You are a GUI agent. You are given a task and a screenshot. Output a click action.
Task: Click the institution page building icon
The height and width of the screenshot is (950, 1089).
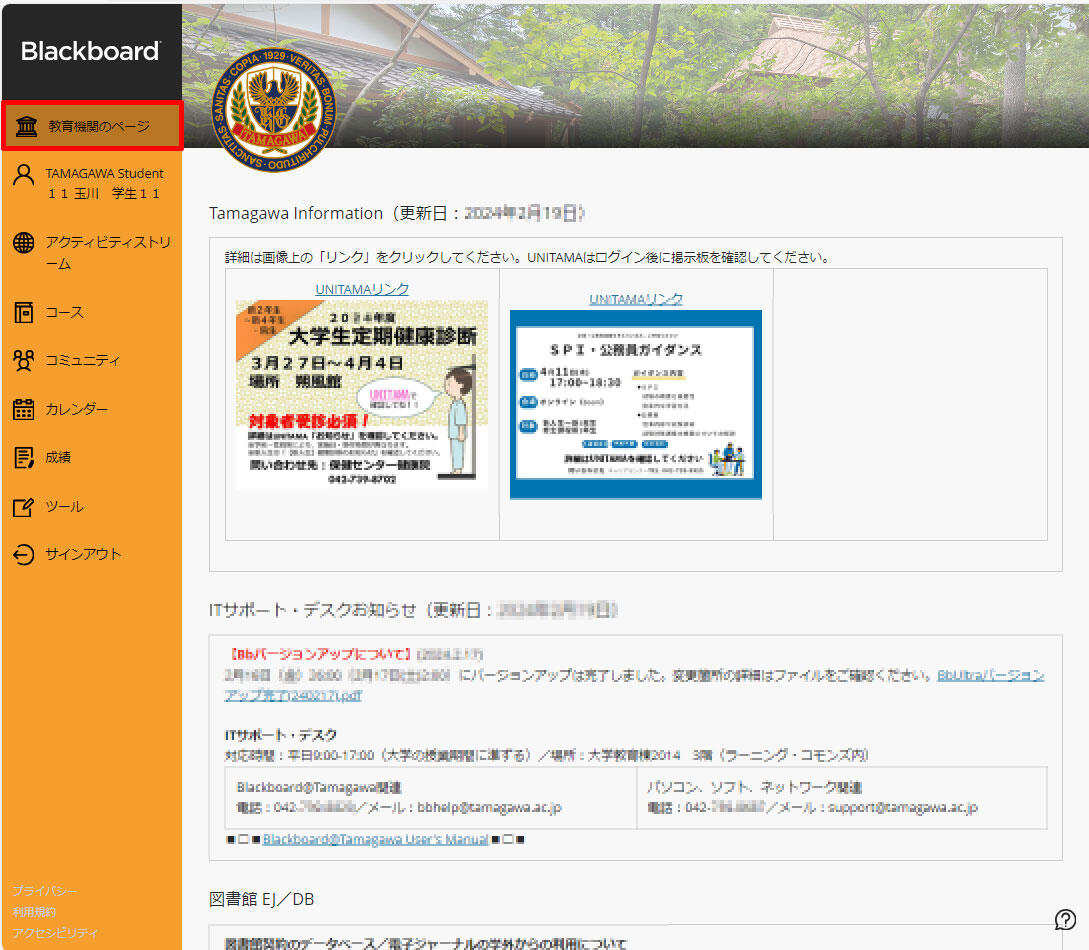click(x=26, y=126)
